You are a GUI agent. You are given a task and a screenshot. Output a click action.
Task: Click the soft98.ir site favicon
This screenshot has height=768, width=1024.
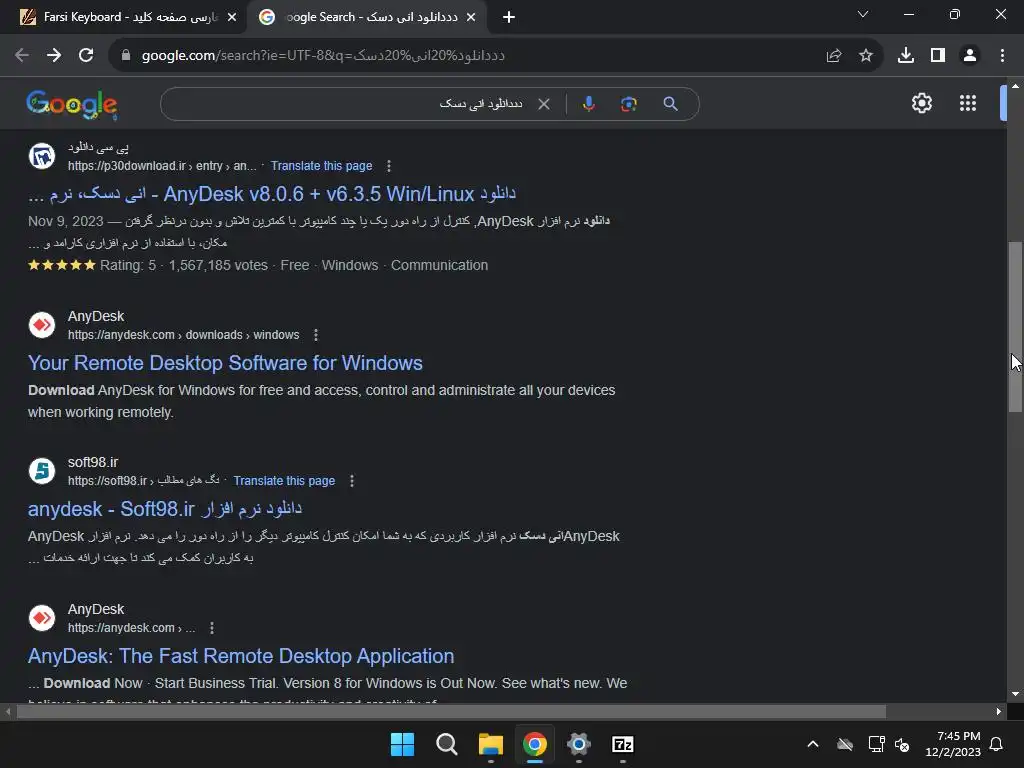[42, 471]
